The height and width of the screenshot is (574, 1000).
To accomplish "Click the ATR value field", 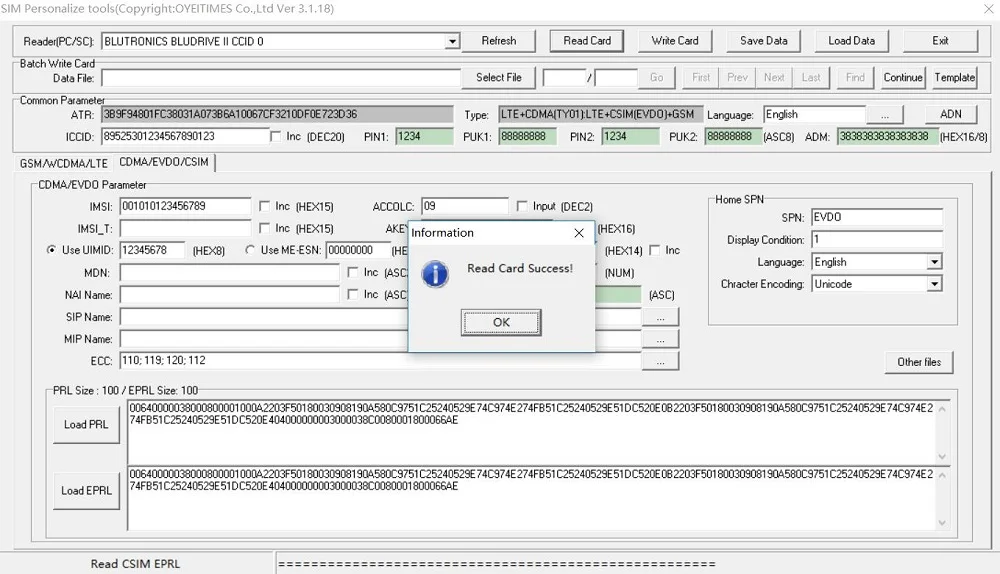I will (x=277, y=115).
